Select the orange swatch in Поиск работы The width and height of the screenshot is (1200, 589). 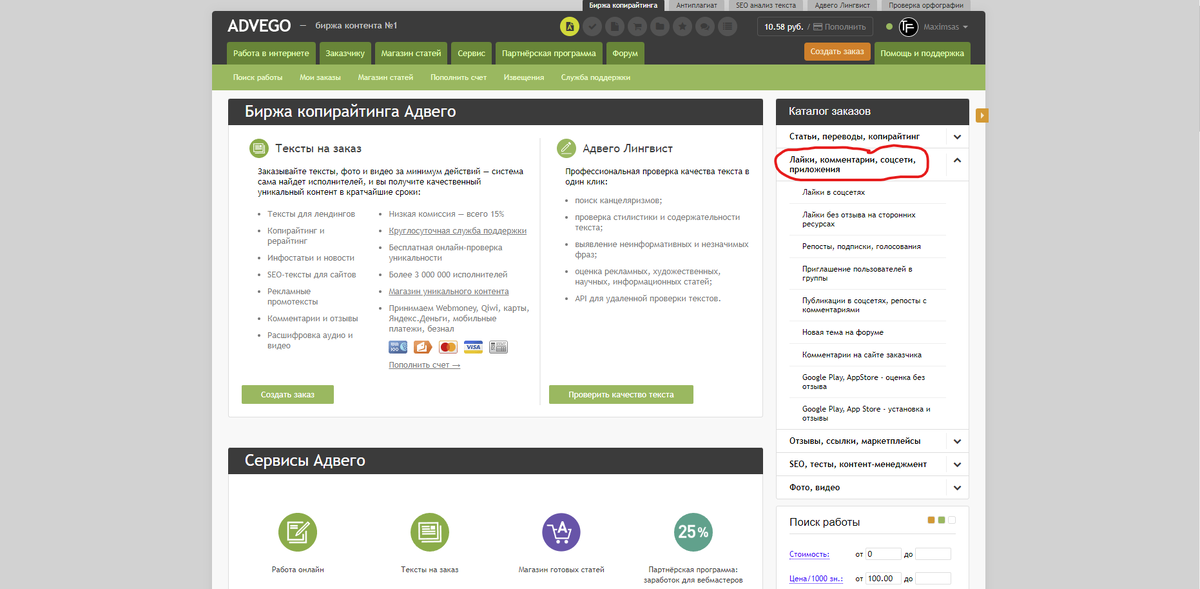pos(931,520)
